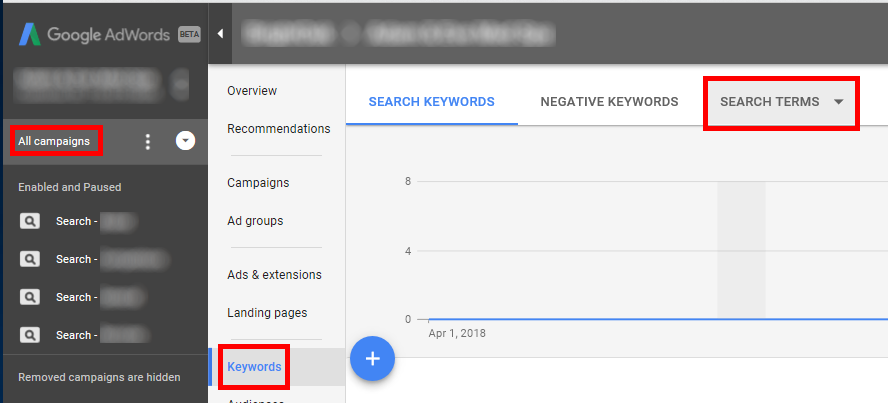Switch to the Search Keywords tab
888x403 pixels.
click(x=431, y=102)
